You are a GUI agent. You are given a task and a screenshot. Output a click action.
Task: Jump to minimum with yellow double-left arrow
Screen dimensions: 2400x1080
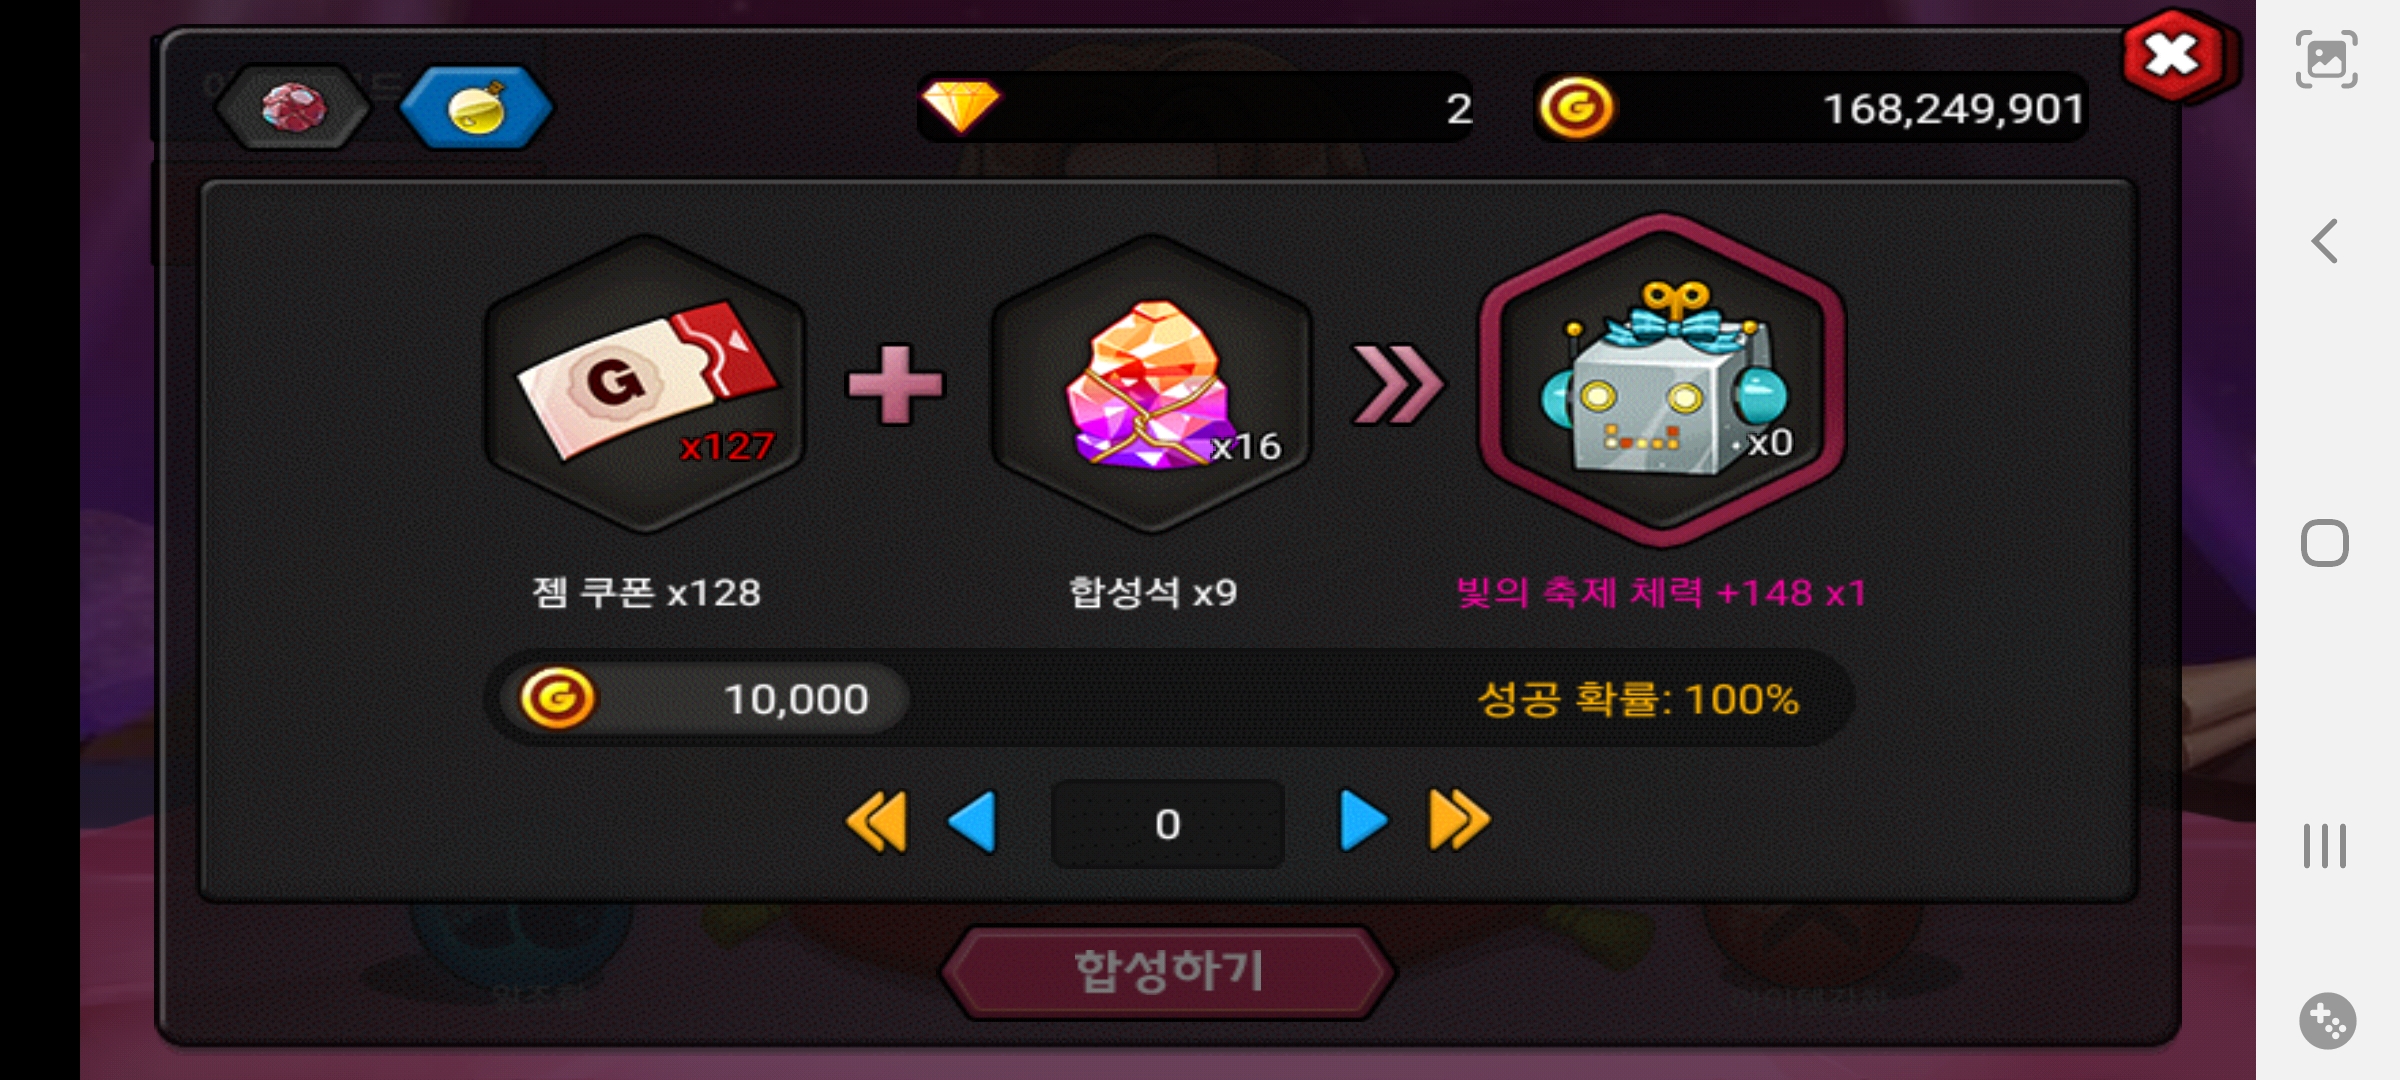tap(877, 822)
